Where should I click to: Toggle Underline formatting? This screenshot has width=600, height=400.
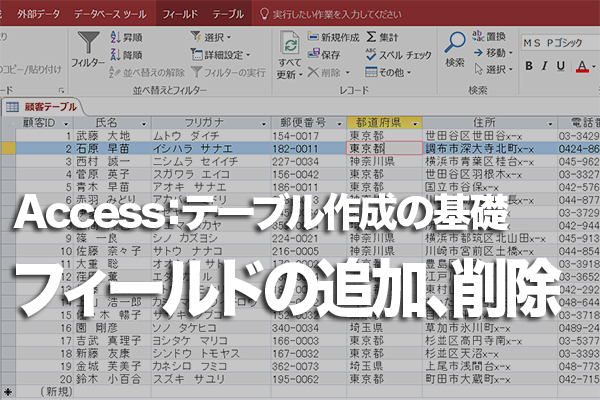coord(561,66)
